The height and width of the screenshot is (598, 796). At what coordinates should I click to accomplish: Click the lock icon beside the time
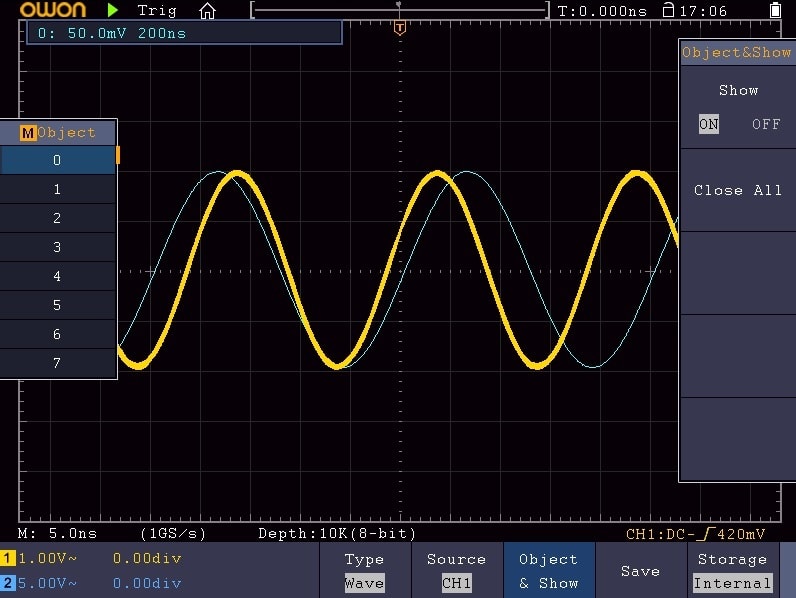668,10
